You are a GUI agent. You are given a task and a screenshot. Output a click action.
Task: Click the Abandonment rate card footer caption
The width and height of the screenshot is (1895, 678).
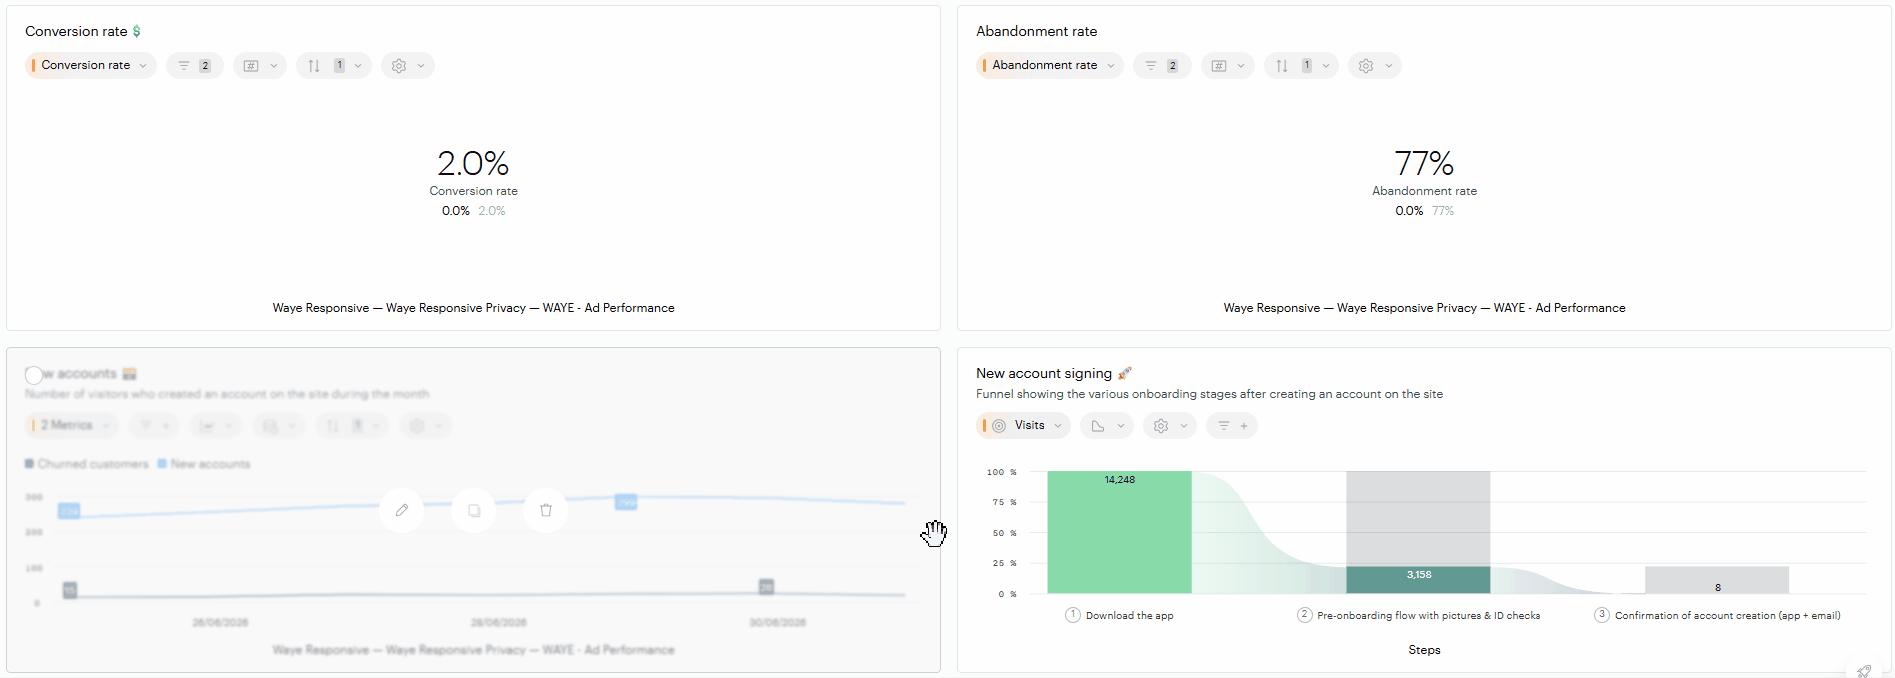click(1424, 308)
